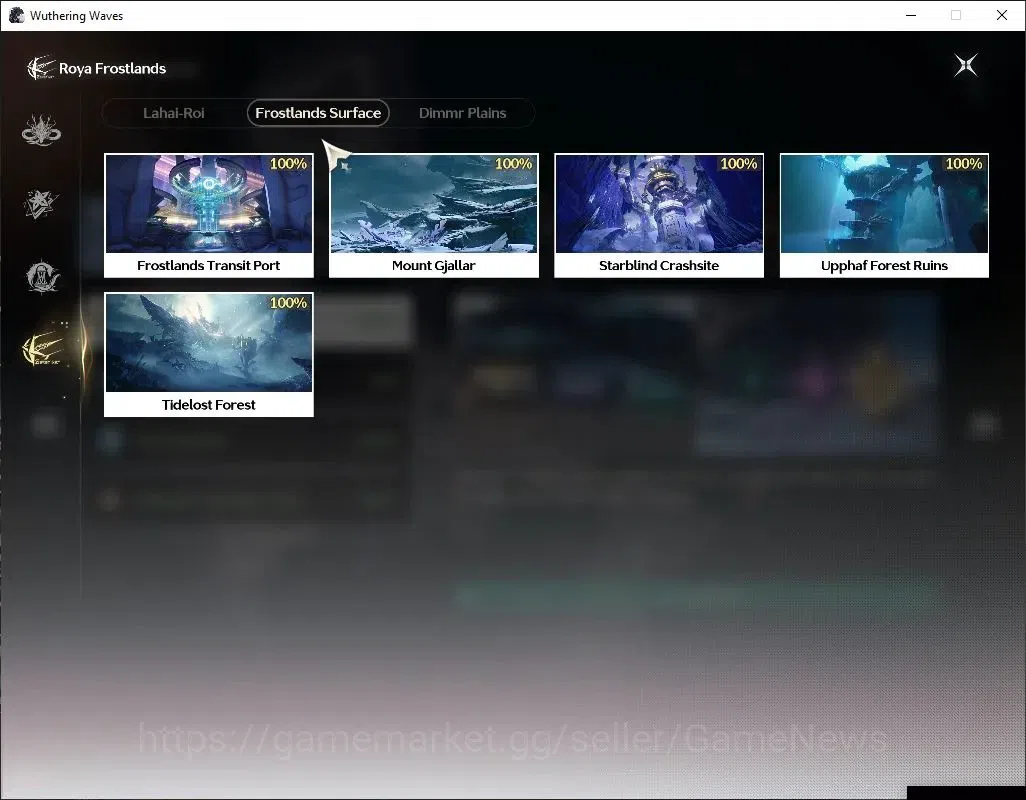1026x800 pixels.
Task: Open the Mount Gjallar thumbnail
Action: (x=434, y=203)
